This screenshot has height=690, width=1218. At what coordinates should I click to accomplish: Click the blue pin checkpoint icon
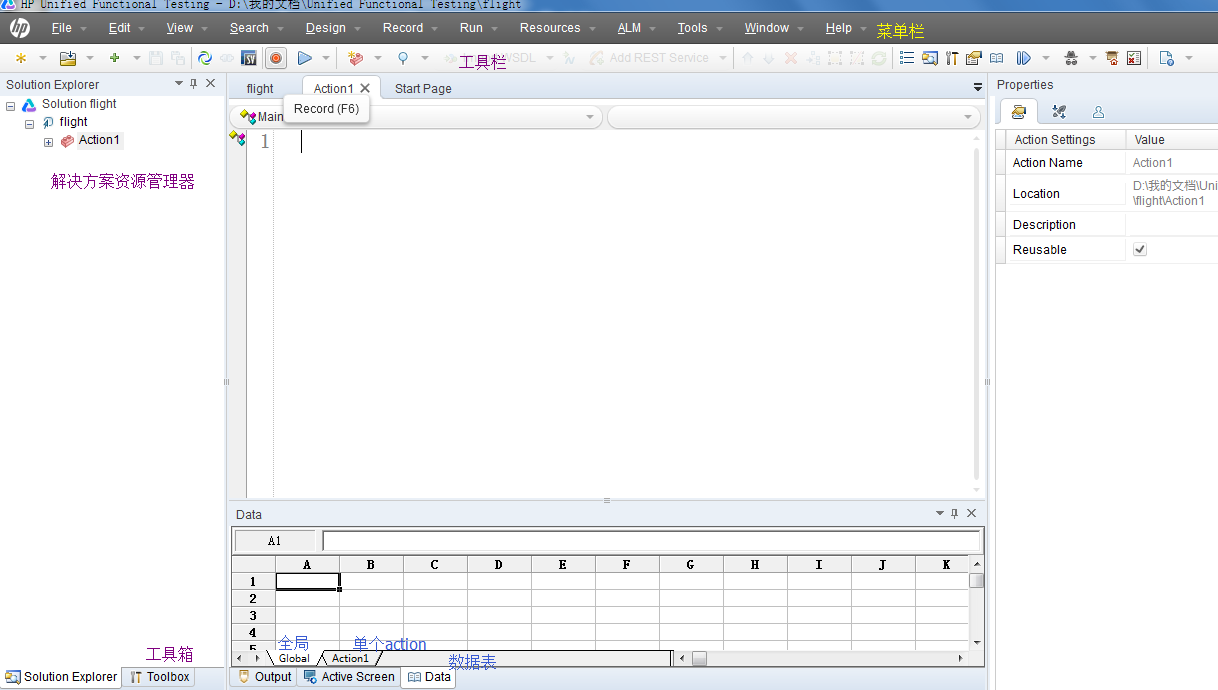pyautogui.click(x=403, y=58)
